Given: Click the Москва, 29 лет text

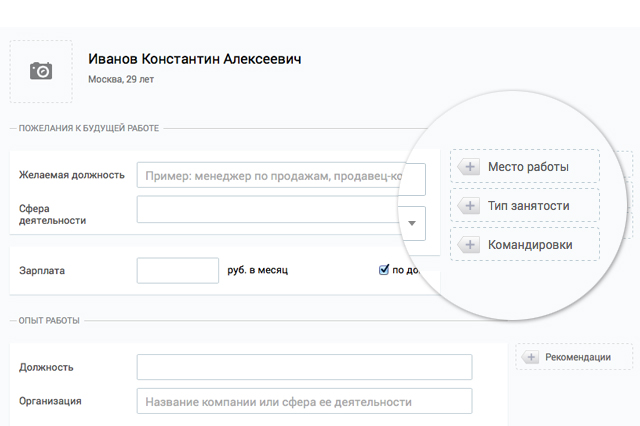Looking at the screenshot, I should pos(119,79).
